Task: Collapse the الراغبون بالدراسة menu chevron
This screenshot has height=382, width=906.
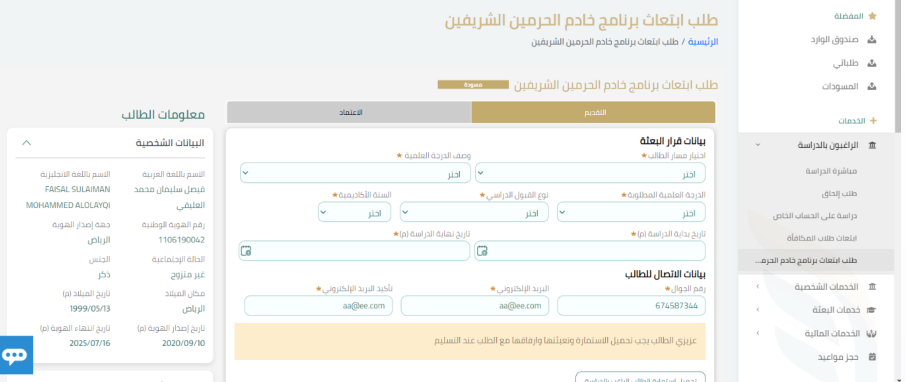Action: point(758,145)
